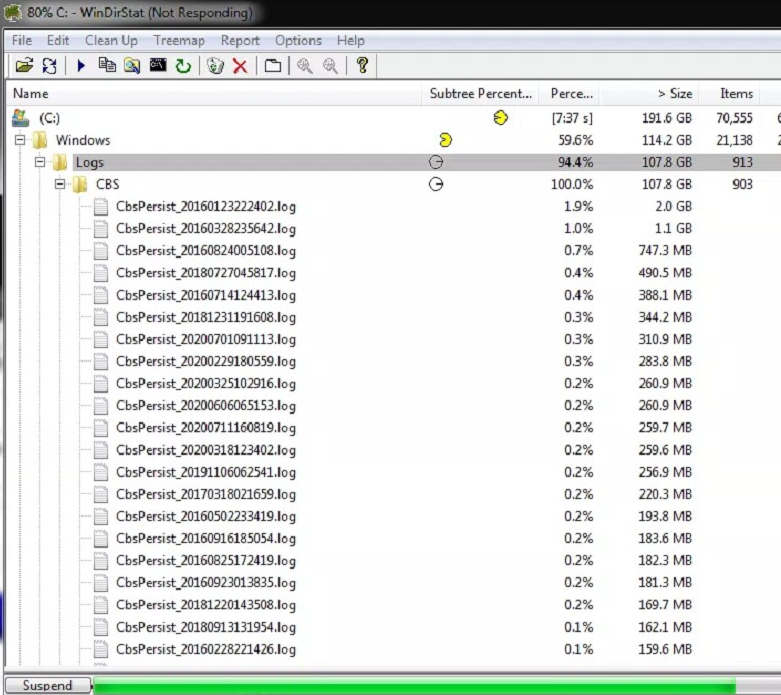
Task: Select CbsPersist_20170318021659.log file
Action: (x=206, y=494)
